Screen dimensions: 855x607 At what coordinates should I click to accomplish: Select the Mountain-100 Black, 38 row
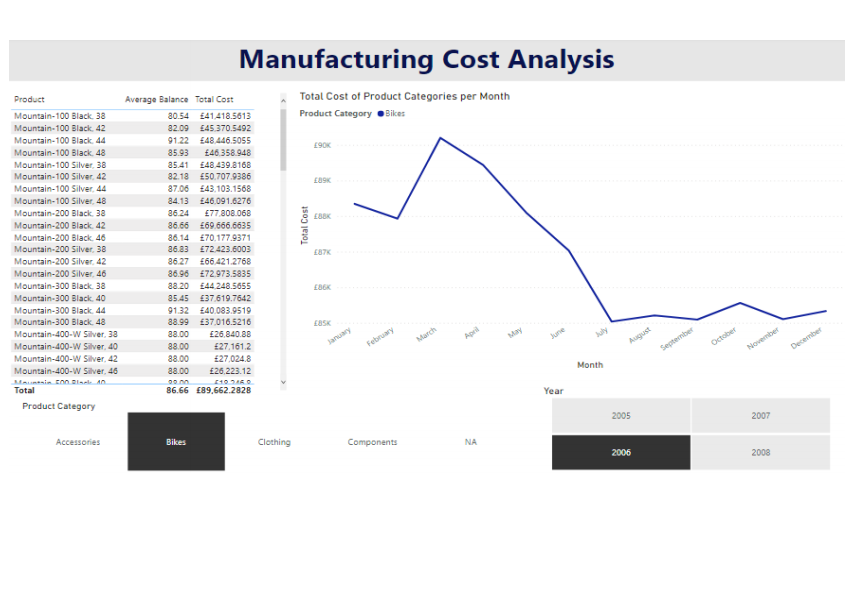(x=60, y=116)
